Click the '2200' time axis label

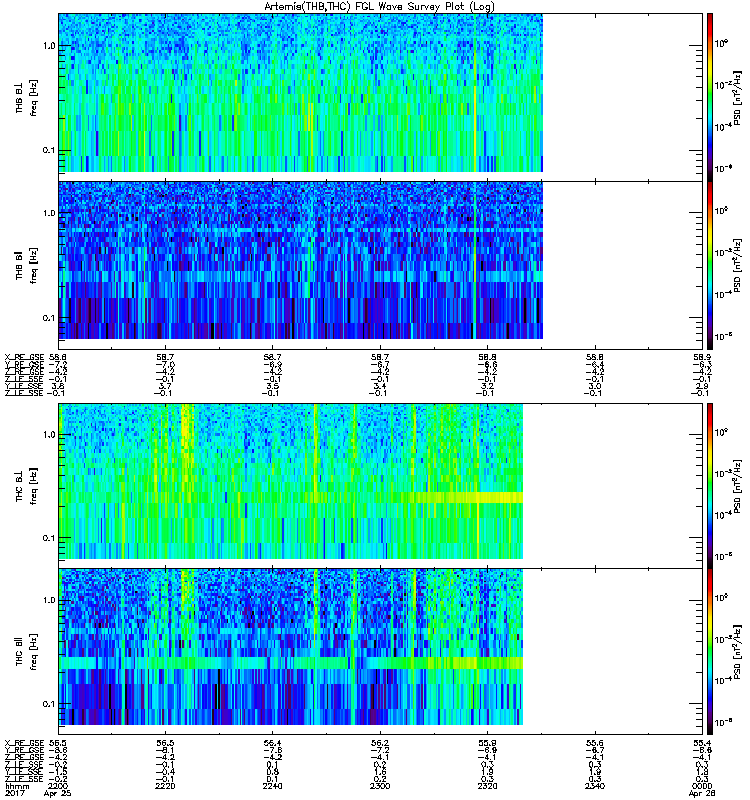[58, 786]
